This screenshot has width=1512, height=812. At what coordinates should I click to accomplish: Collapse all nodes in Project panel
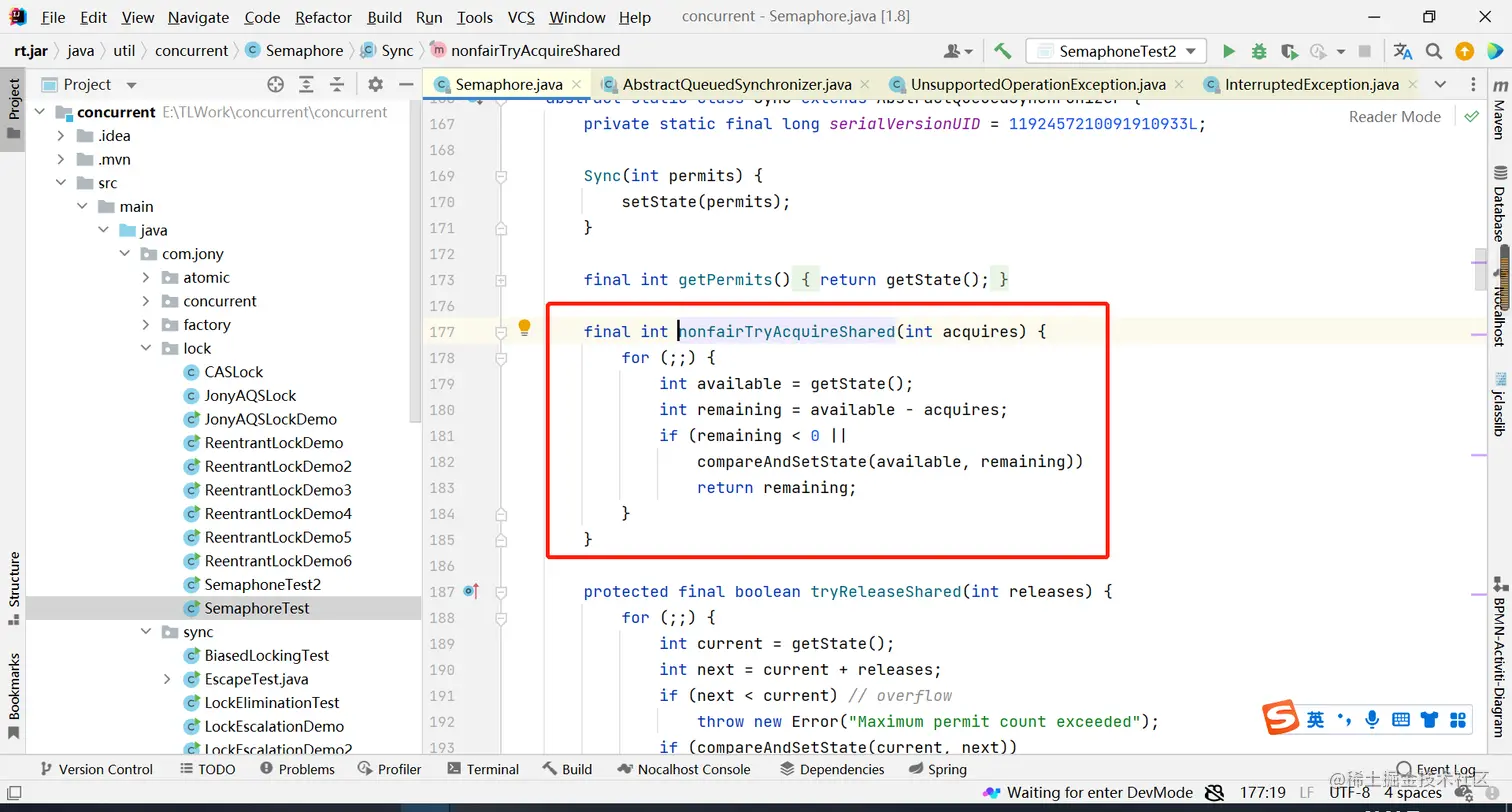(337, 85)
